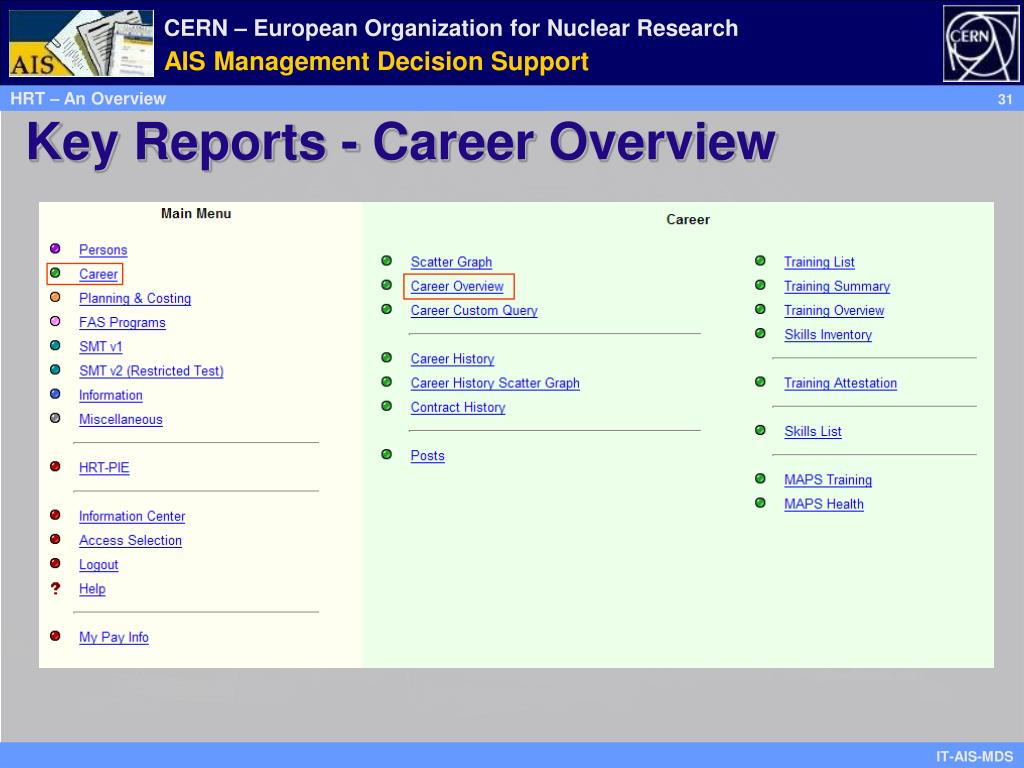Open the FAS Programs link
This screenshot has width=1024, height=768.
pyautogui.click(x=122, y=322)
